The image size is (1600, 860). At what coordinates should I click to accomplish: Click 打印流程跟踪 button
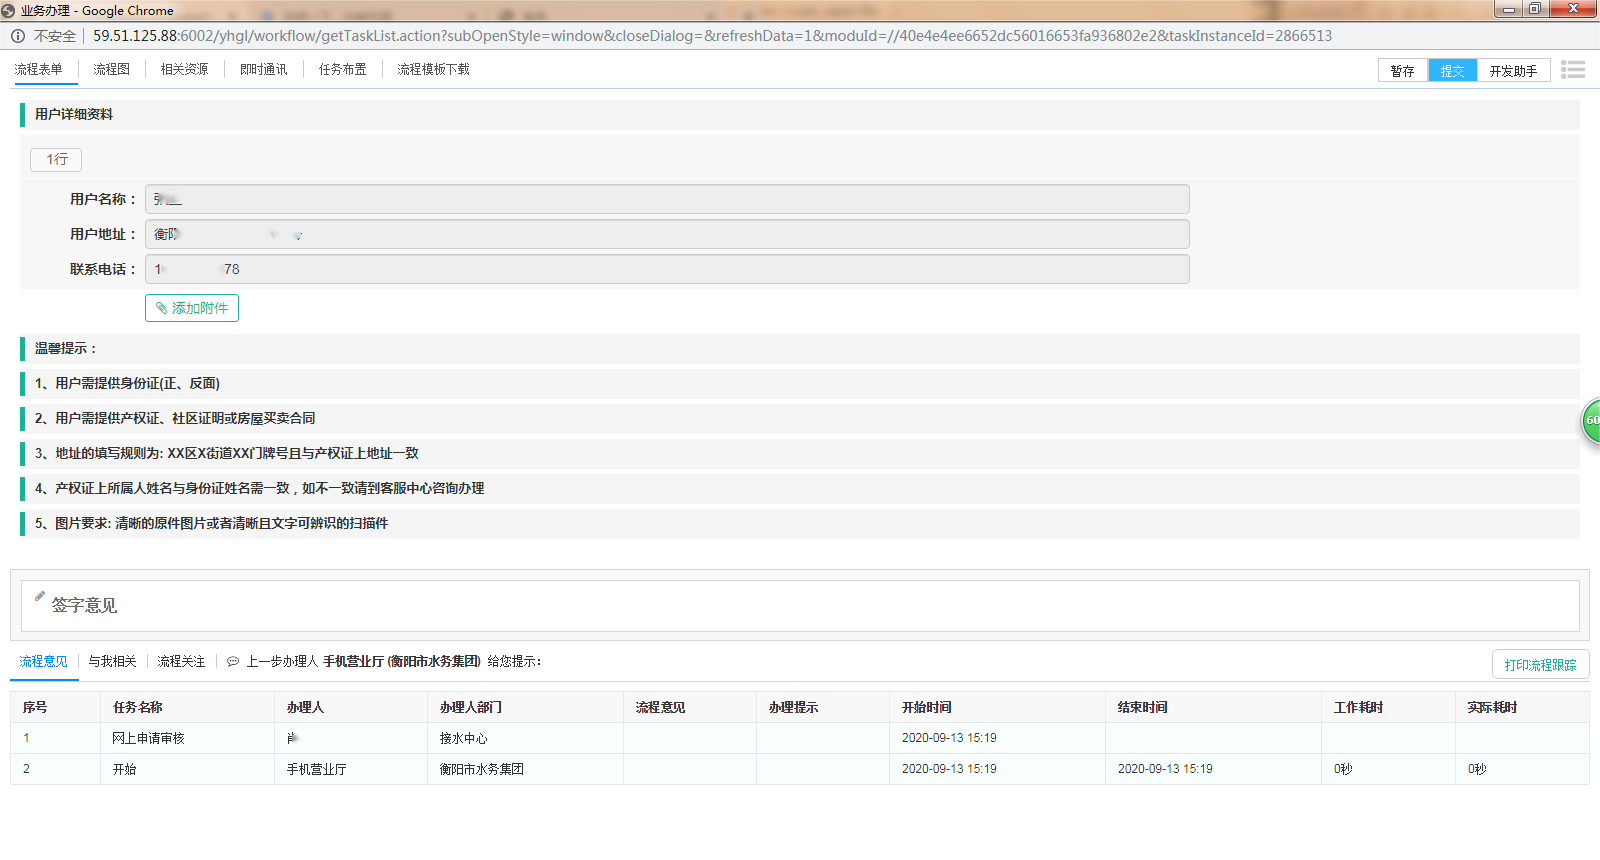coord(1540,665)
